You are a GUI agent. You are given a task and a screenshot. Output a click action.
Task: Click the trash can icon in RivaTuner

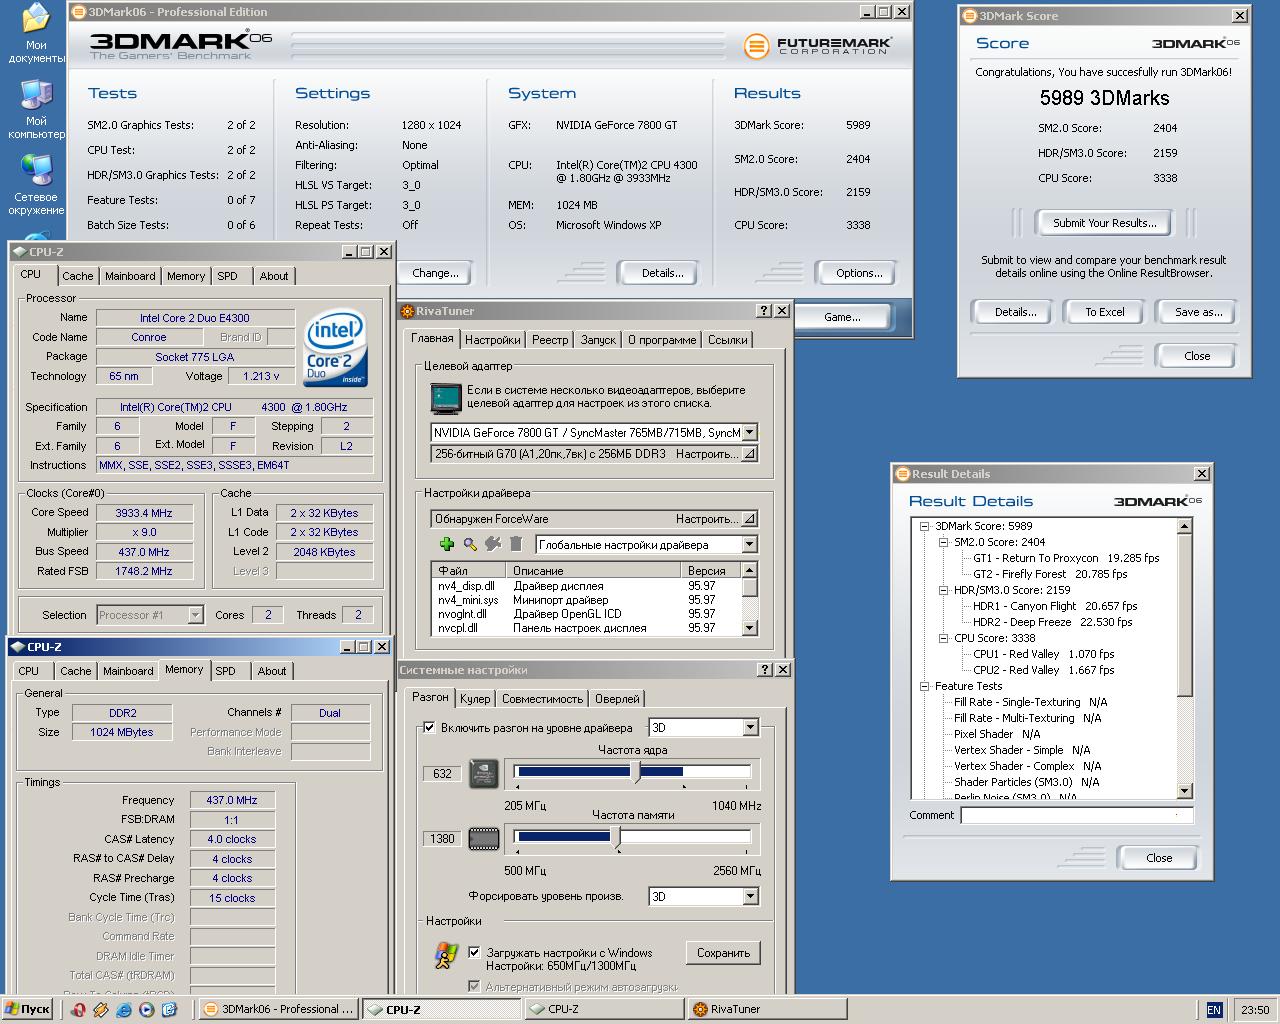(516, 544)
